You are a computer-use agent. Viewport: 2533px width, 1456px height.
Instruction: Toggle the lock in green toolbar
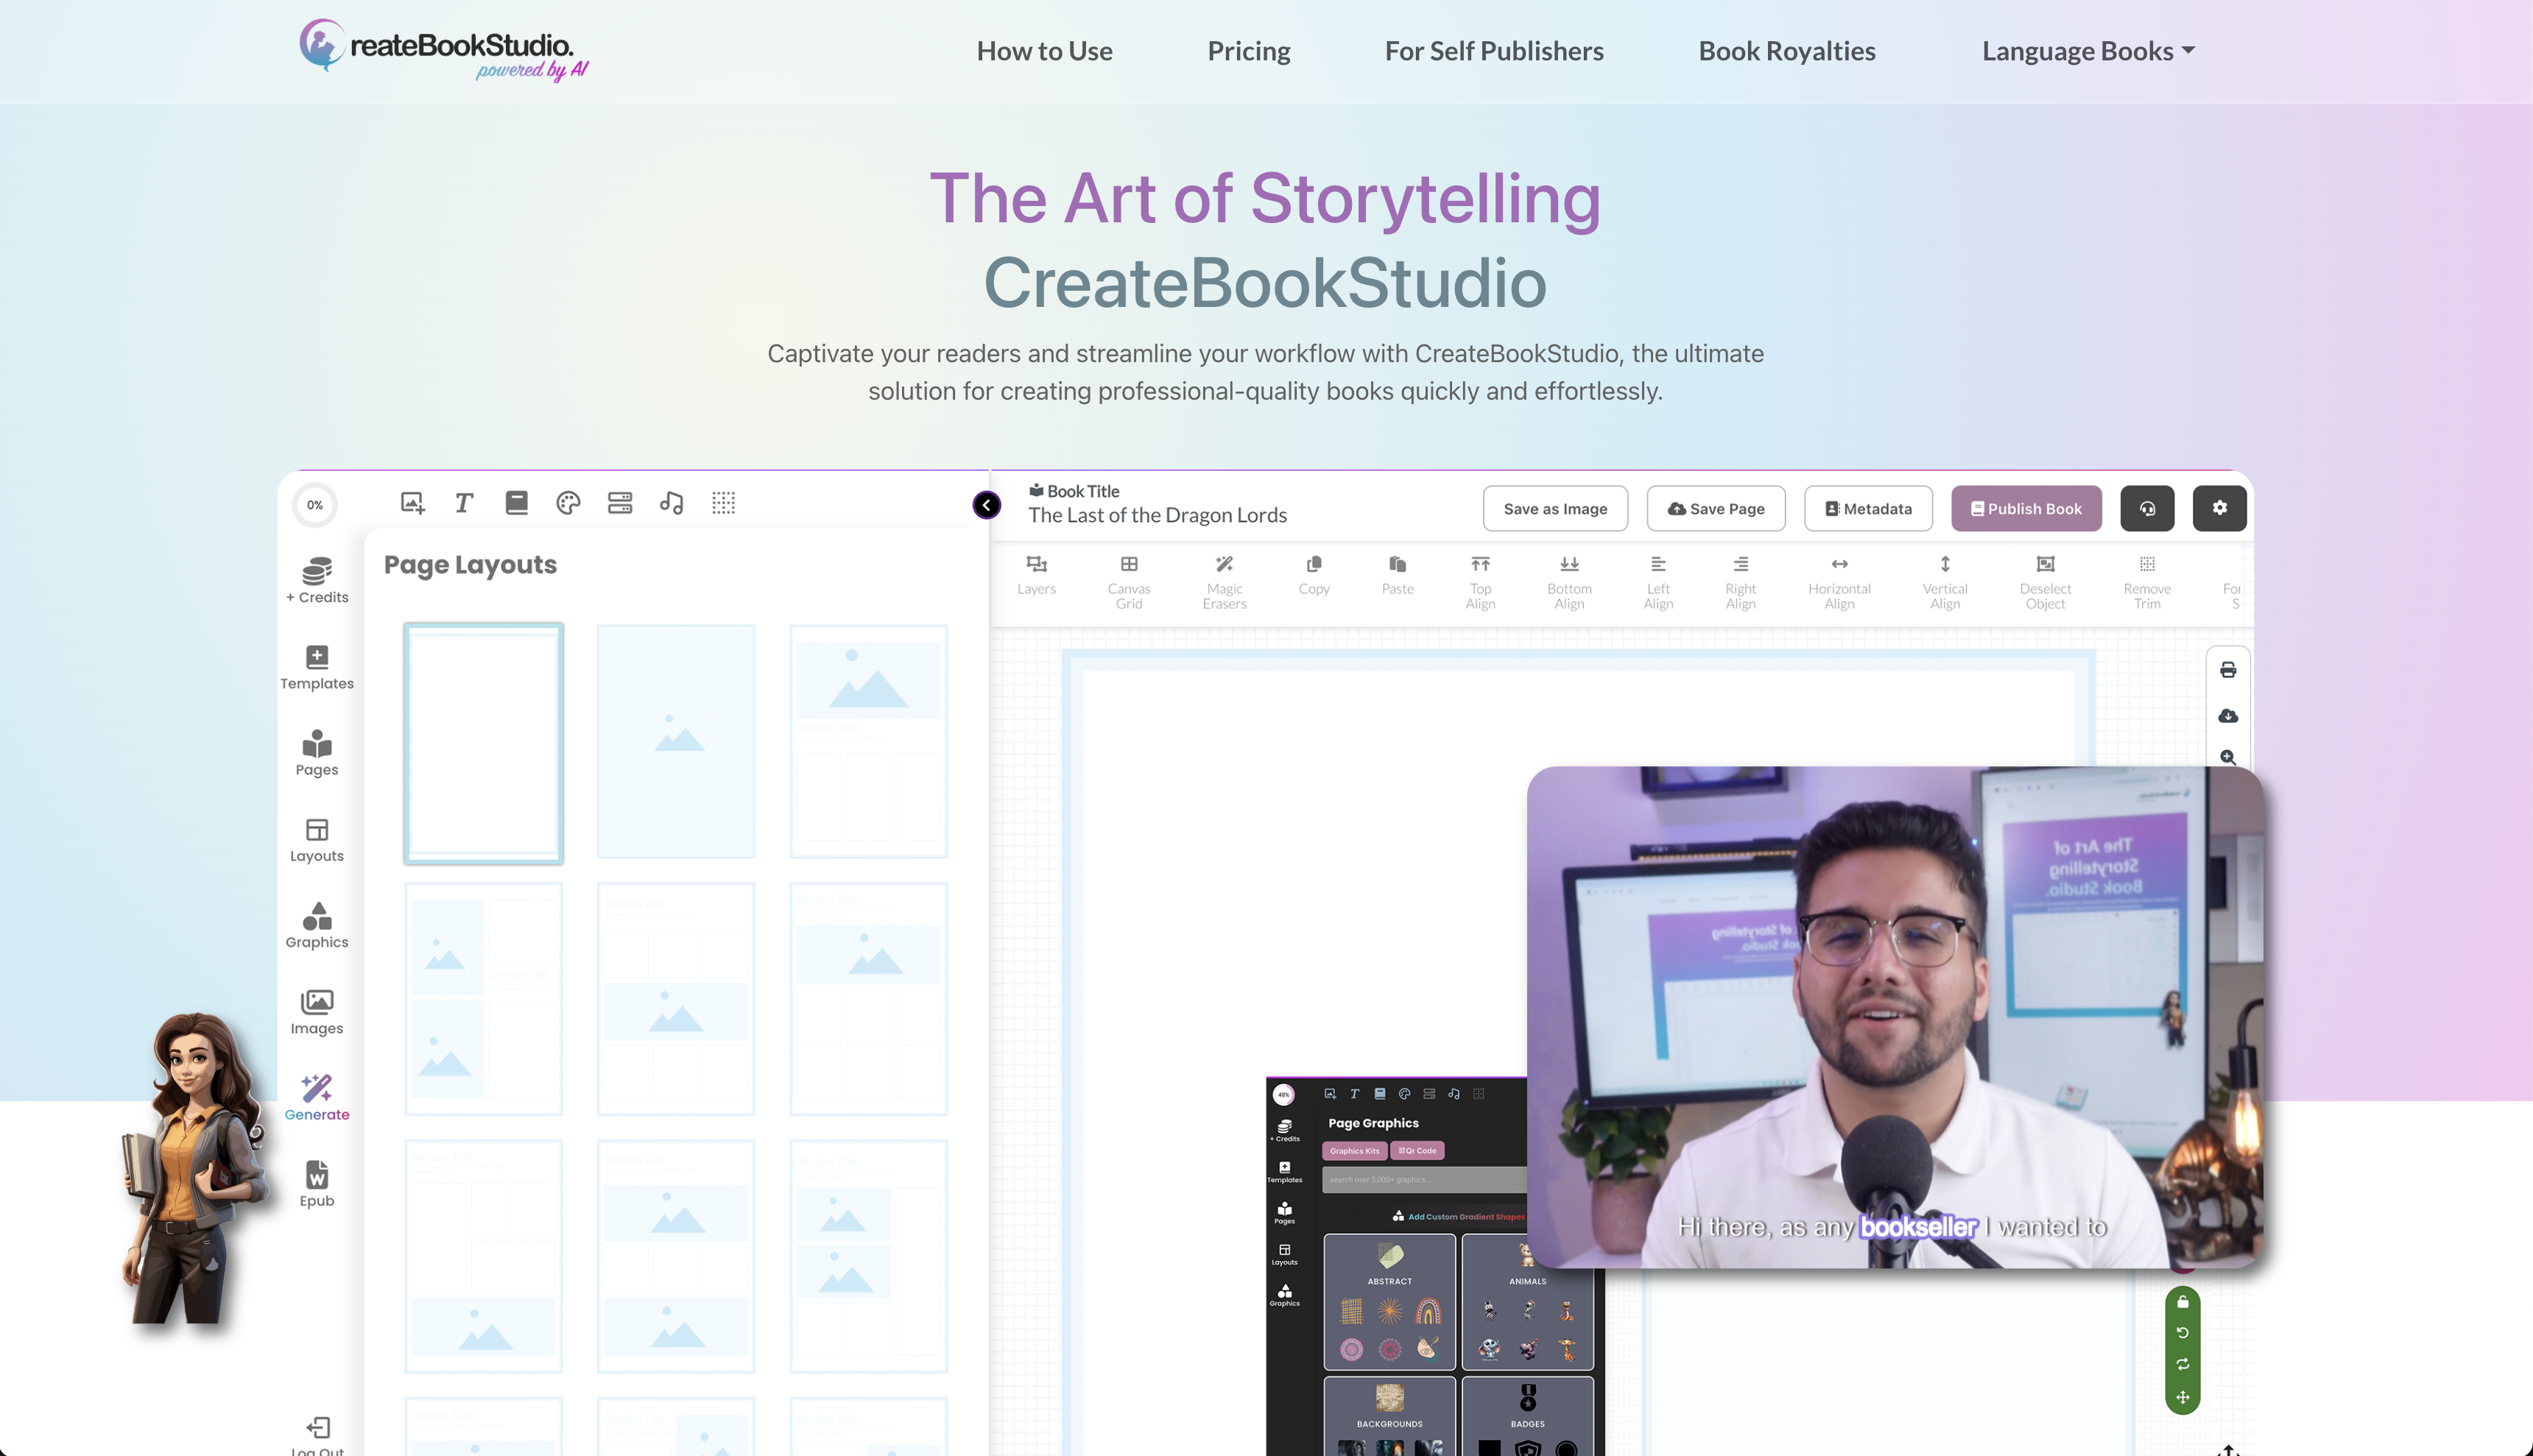point(2183,1302)
